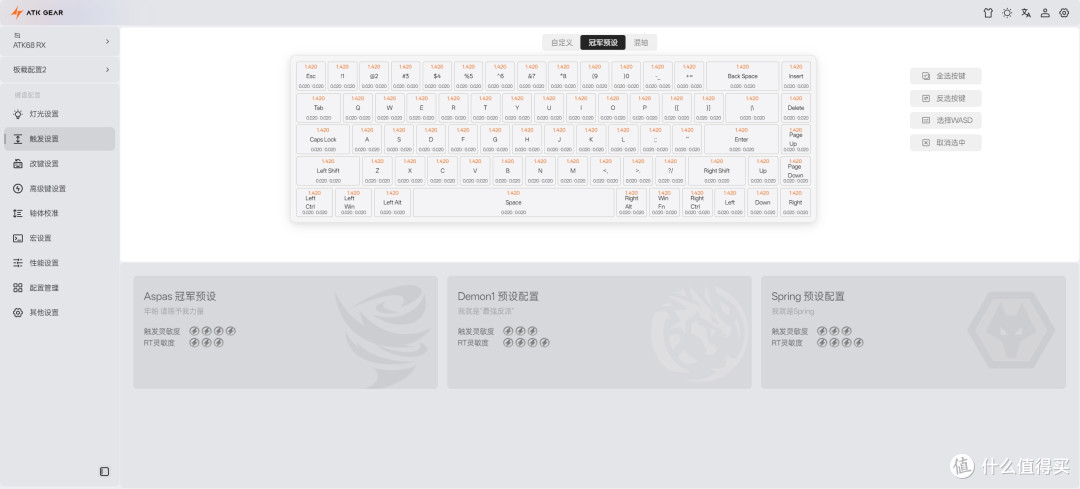Image resolution: width=1080 pixels, height=489 pixels.
Task: Open 性能设置 performance settings
Action: 59,262
